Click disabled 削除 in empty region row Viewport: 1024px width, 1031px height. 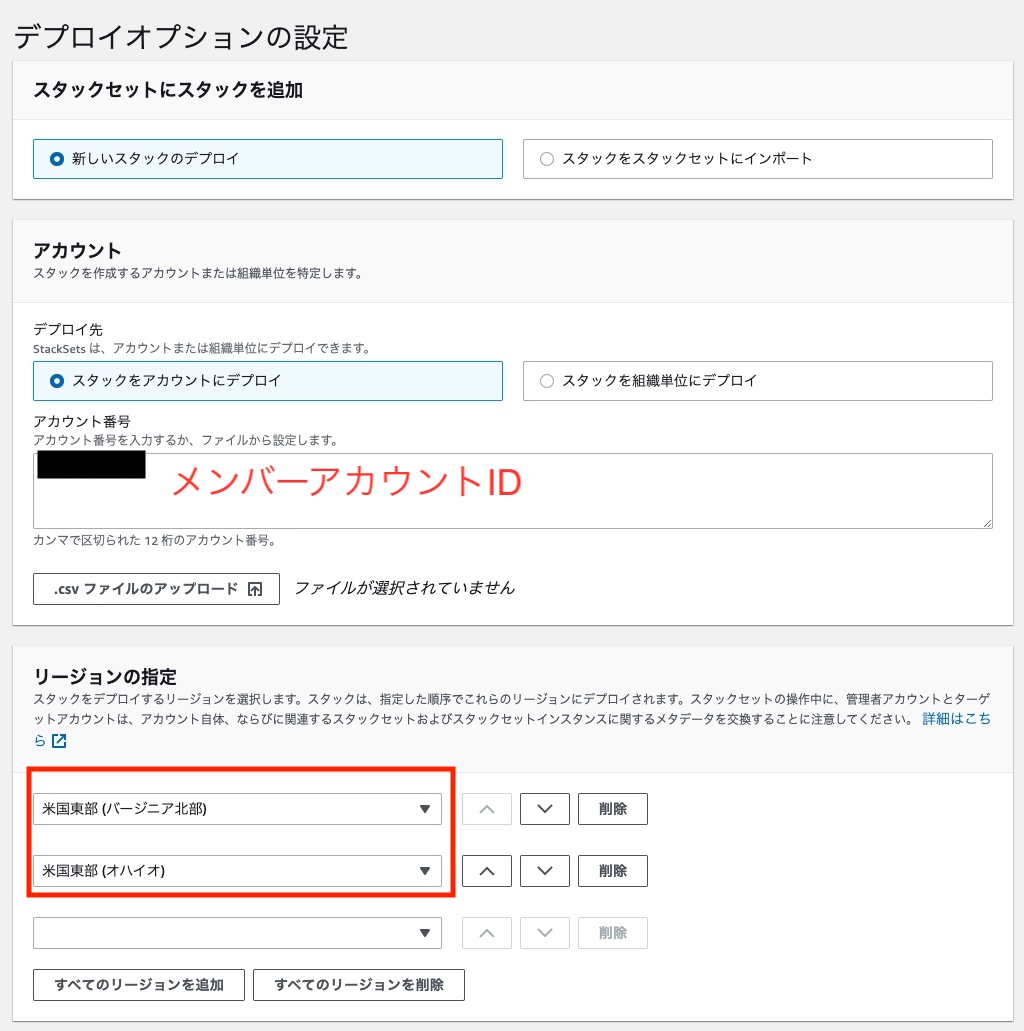coord(613,932)
